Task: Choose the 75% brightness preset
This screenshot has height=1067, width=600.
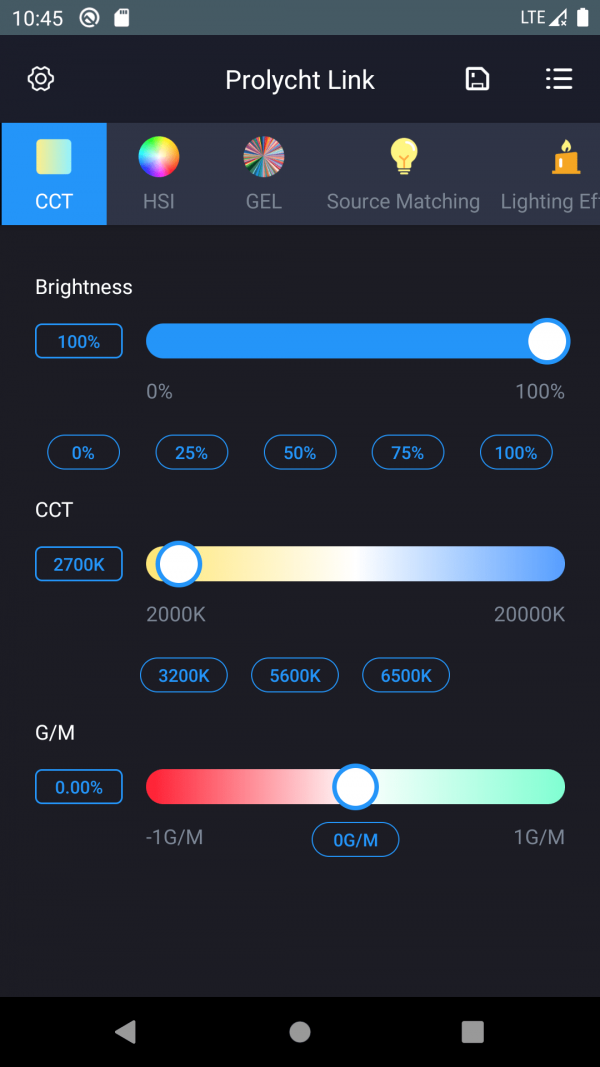Action: pos(408,453)
